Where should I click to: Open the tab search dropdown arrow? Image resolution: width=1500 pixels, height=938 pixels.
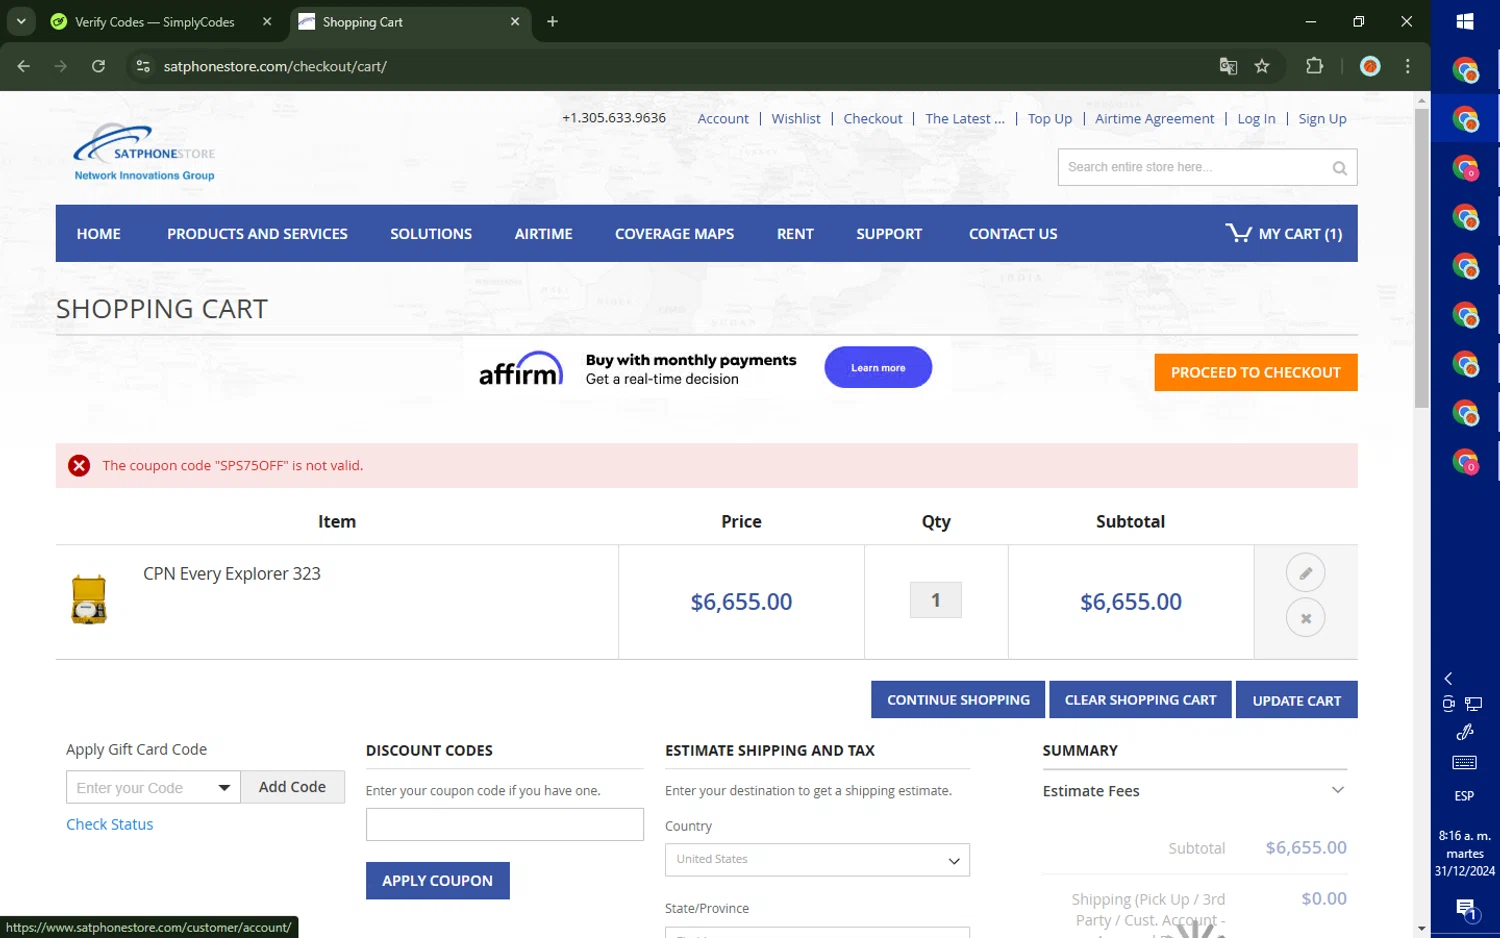pos(20,21)
